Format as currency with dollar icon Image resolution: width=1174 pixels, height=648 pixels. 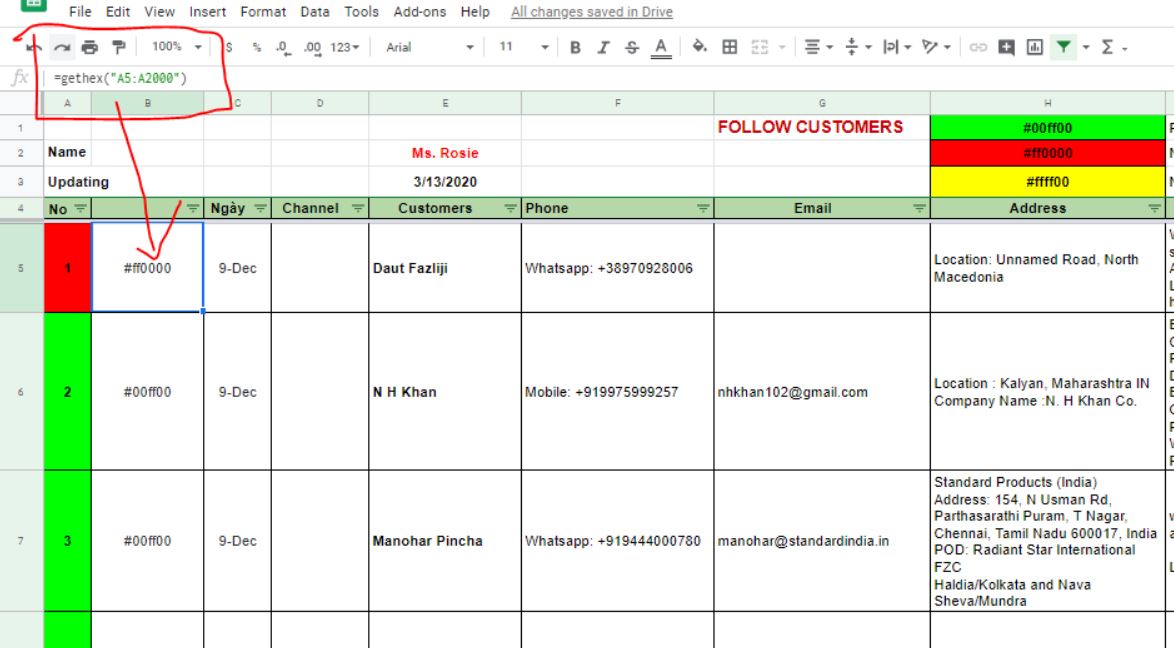(230, 47)
